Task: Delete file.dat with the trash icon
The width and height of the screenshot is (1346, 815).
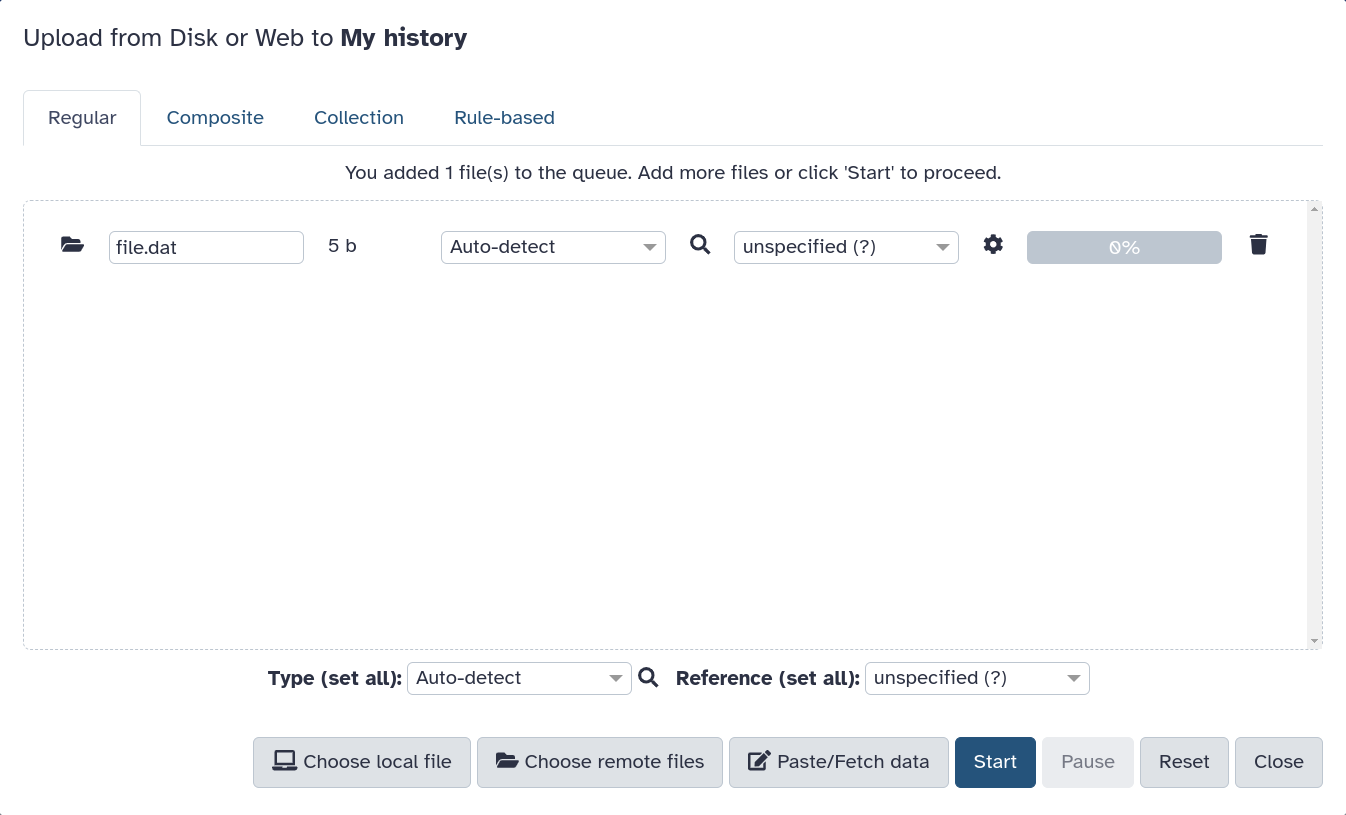Action: (1259, 245)
